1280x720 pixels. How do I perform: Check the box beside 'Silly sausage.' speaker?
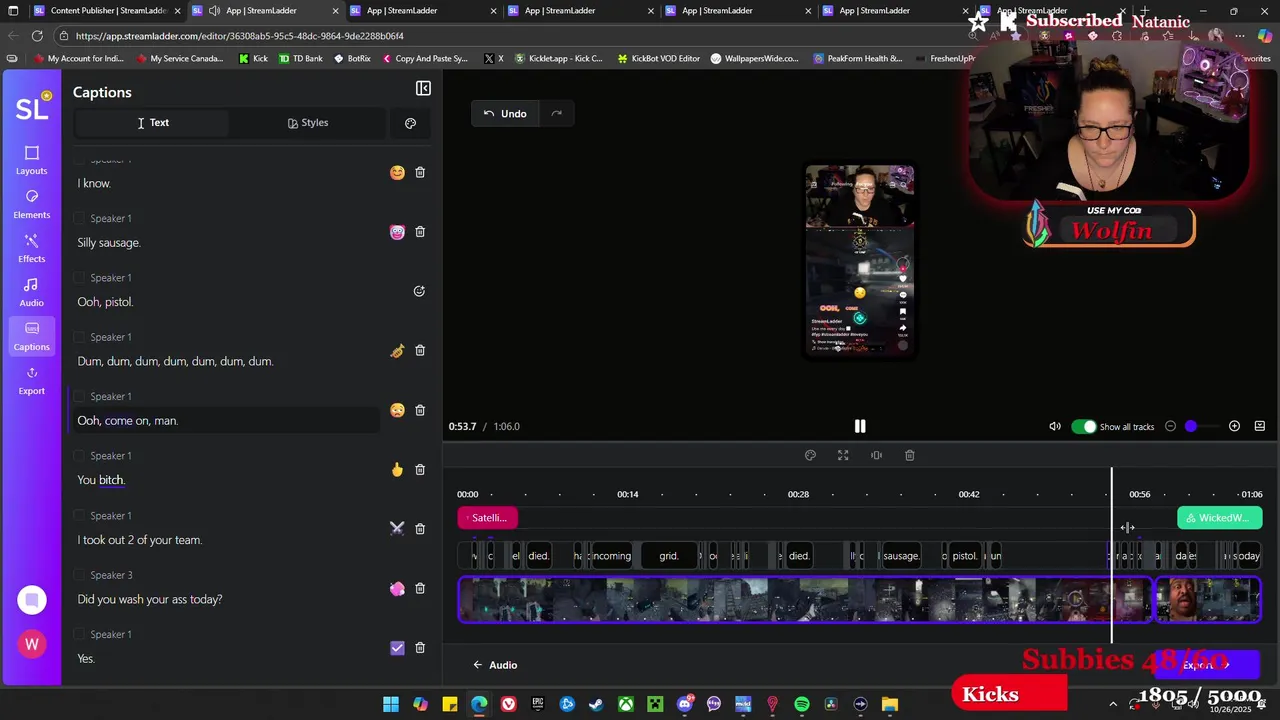coord(80,219)
